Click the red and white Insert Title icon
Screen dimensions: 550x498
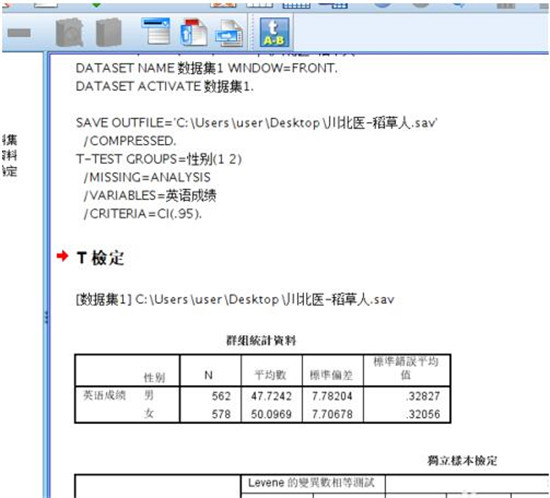click(x=193, y=32)
